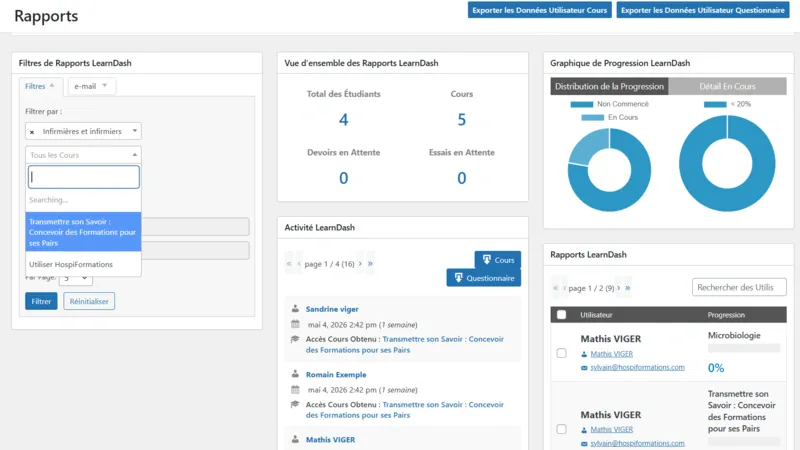This screenshot has width=800, height=450.
Task: Open Mathis VIGER profile link in Microbiologie row
Action: coord(611,354)
